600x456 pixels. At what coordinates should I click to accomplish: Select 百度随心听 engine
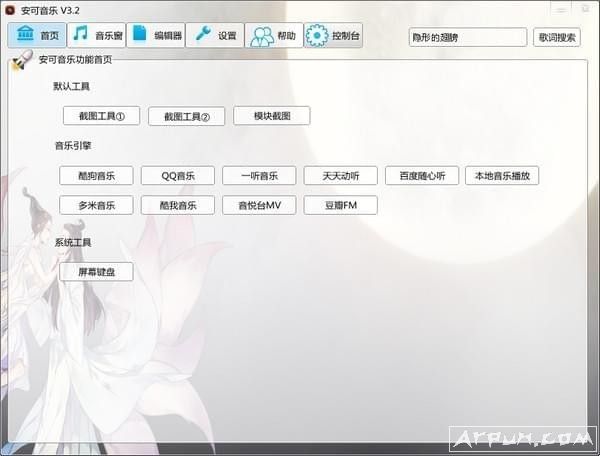coord(422,176)
